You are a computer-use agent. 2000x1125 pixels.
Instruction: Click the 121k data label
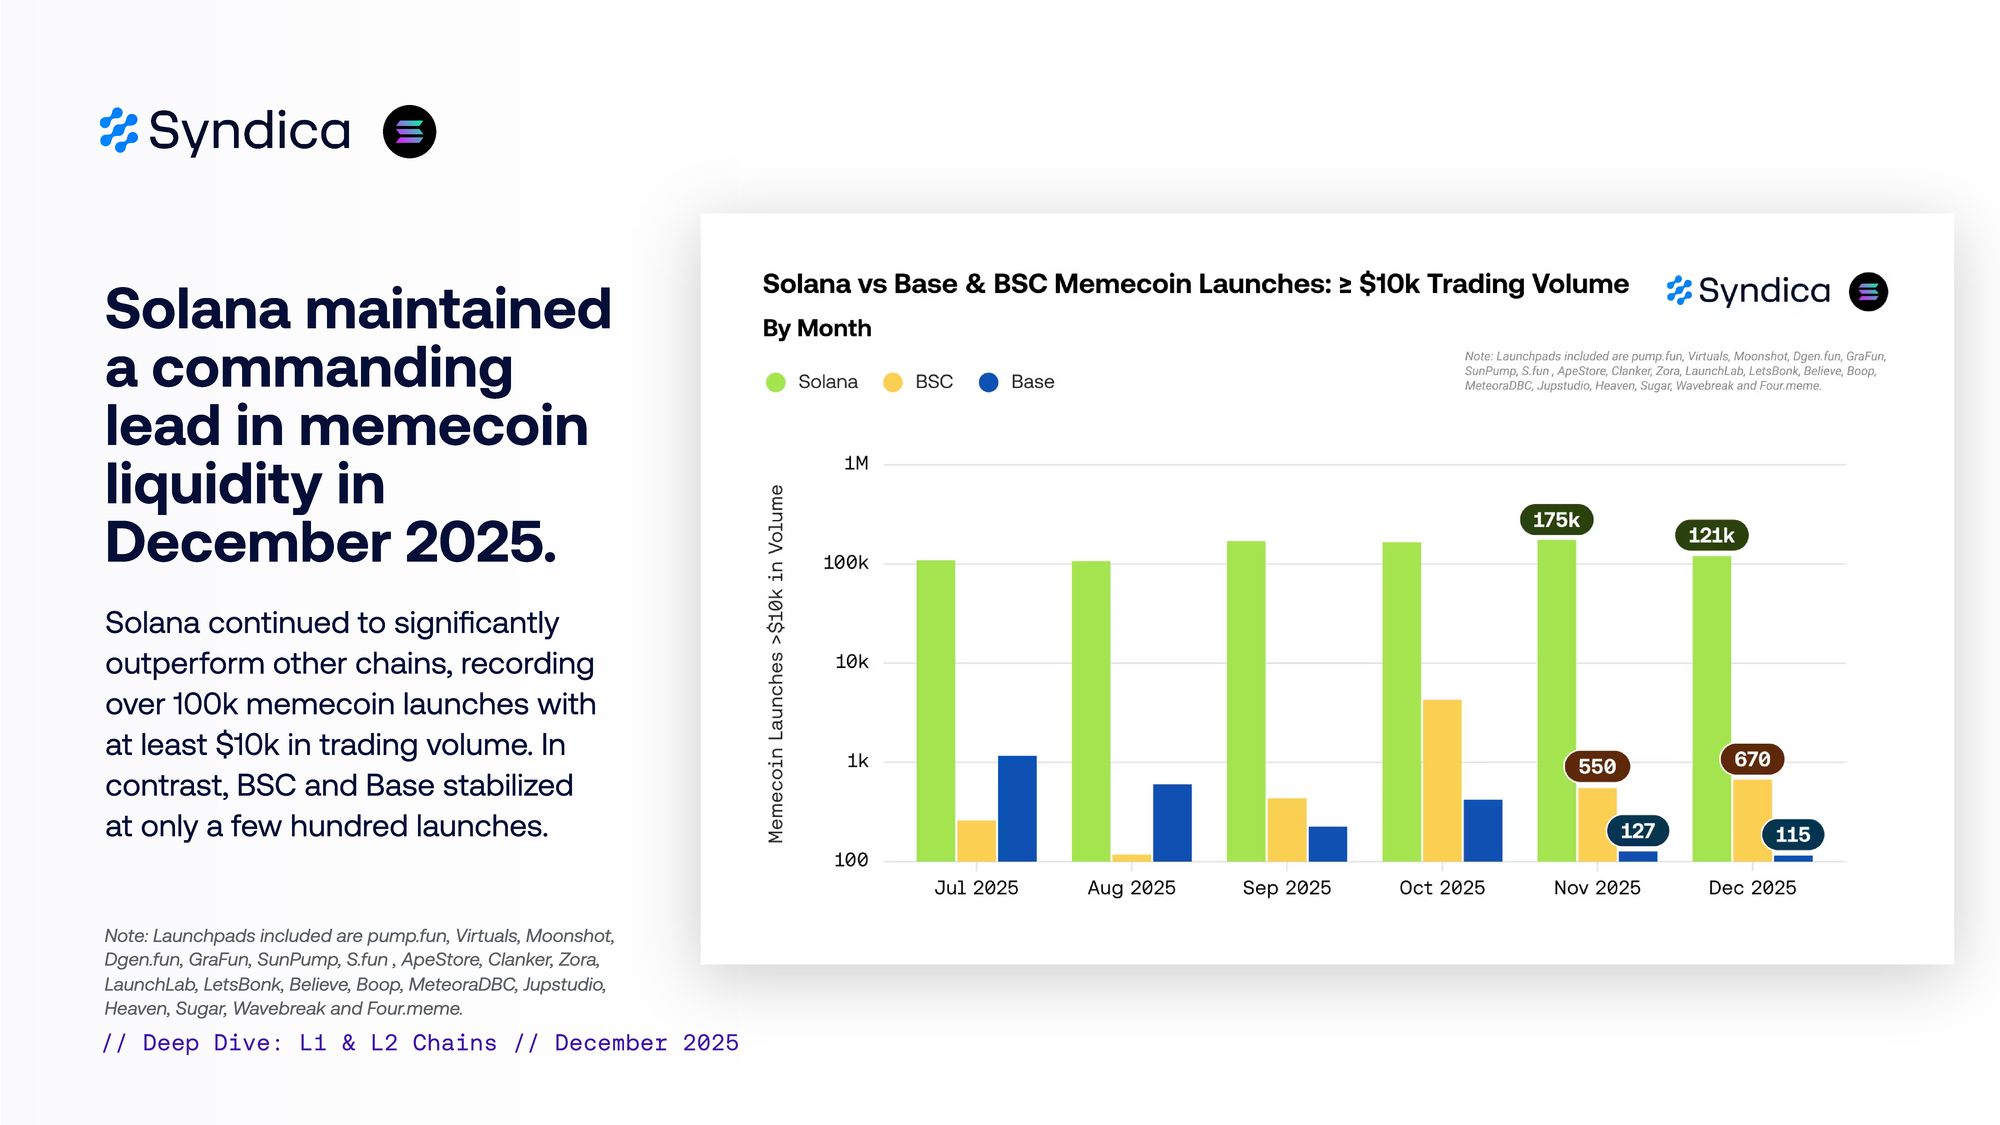pos(1711,535)
